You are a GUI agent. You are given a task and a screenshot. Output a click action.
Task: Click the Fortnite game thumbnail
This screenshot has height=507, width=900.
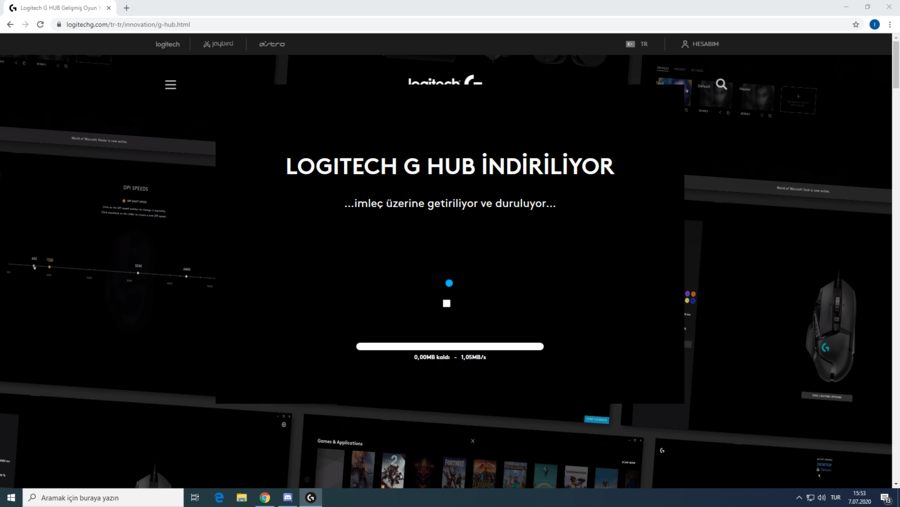(454, 471)
